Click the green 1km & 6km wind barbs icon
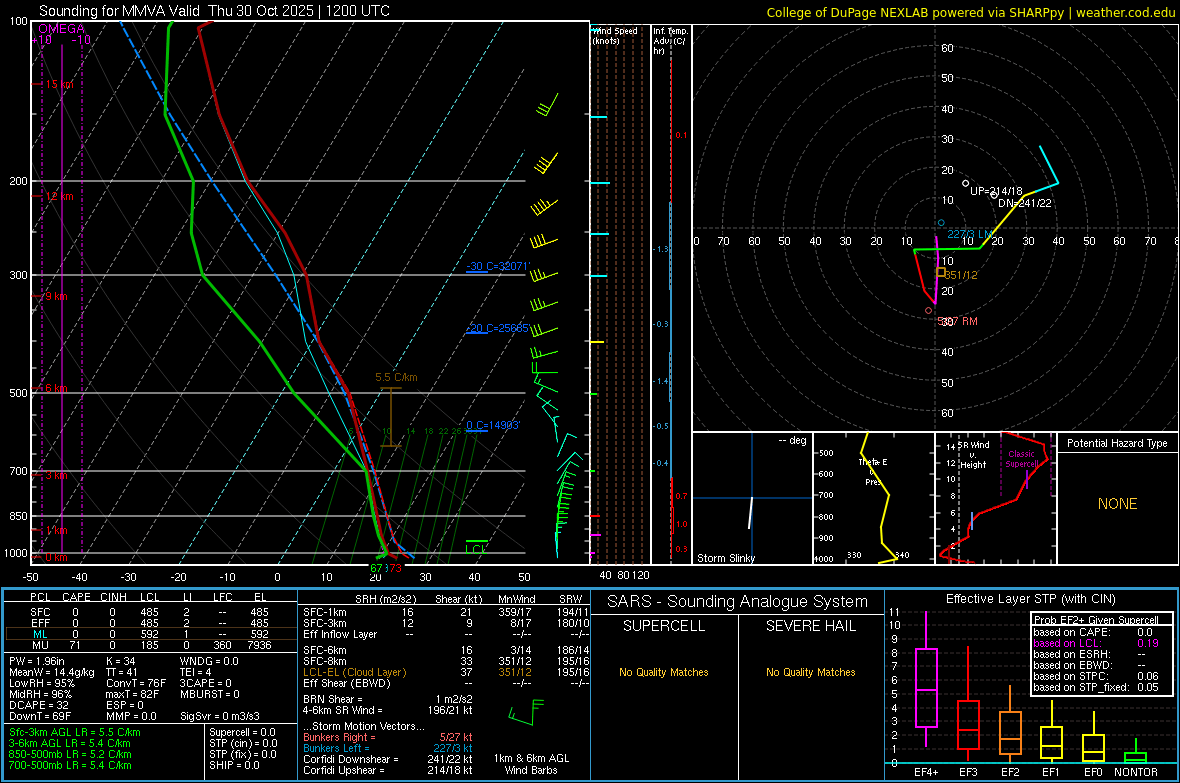Viewport: 1180px width, 783px height. coord(525,712)
